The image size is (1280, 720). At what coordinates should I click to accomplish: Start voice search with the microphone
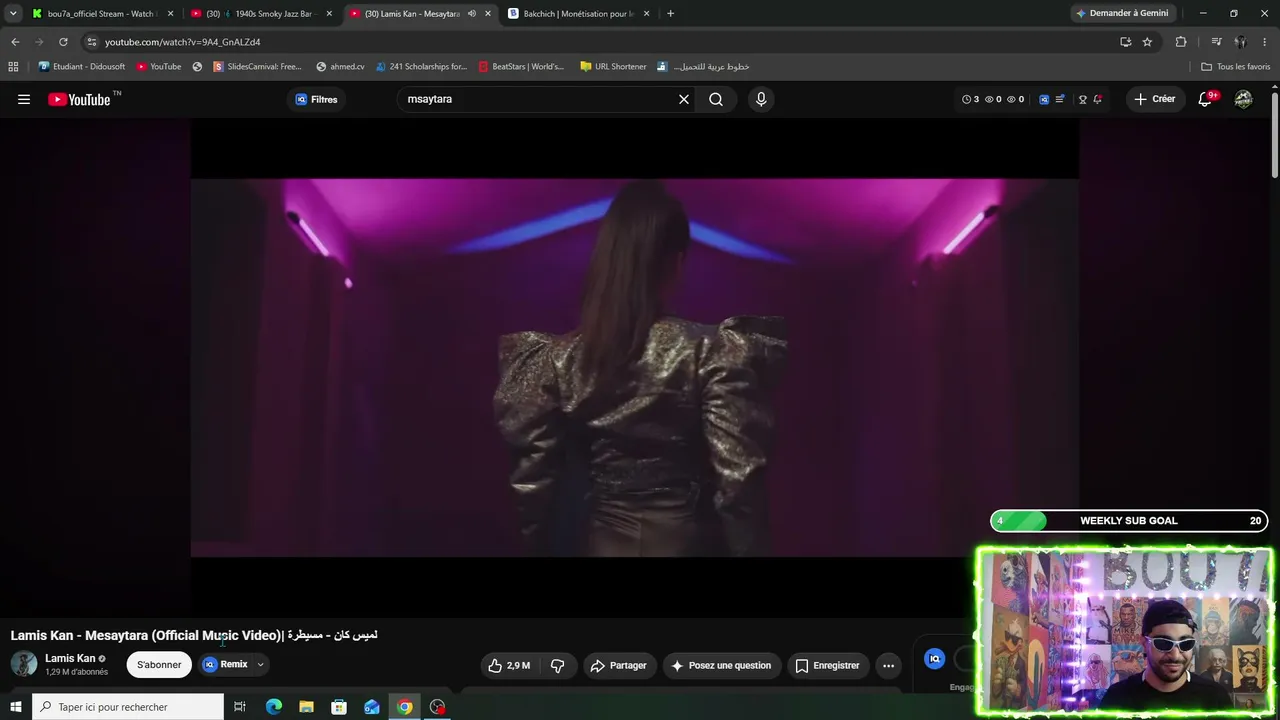pos(761,99)
